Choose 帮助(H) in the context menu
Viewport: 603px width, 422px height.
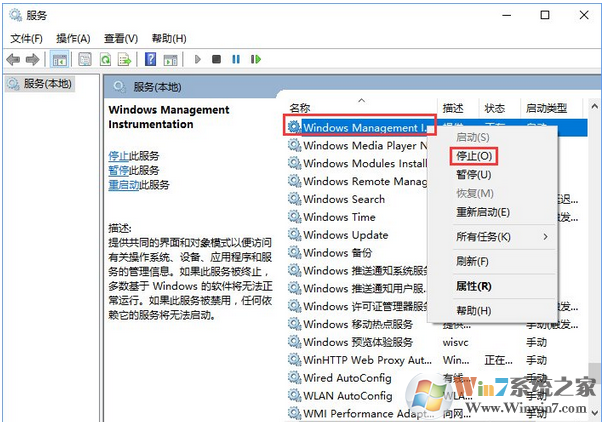click(474, 310)
